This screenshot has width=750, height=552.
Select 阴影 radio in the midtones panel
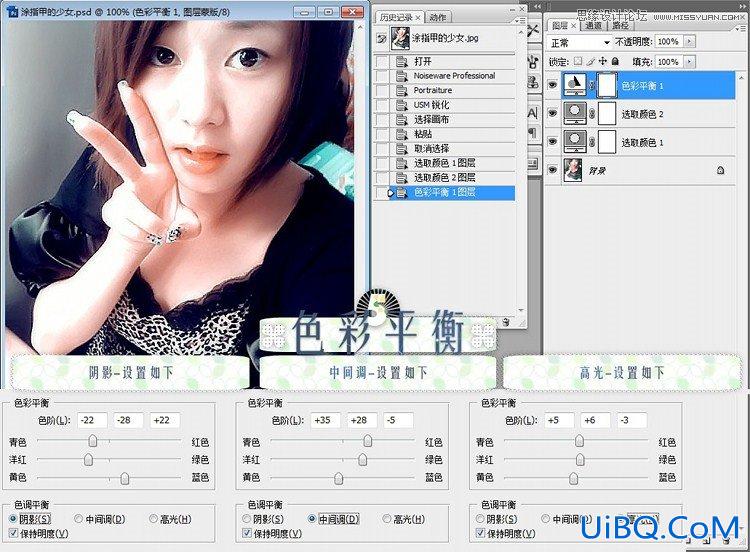(x=246, y=519)
